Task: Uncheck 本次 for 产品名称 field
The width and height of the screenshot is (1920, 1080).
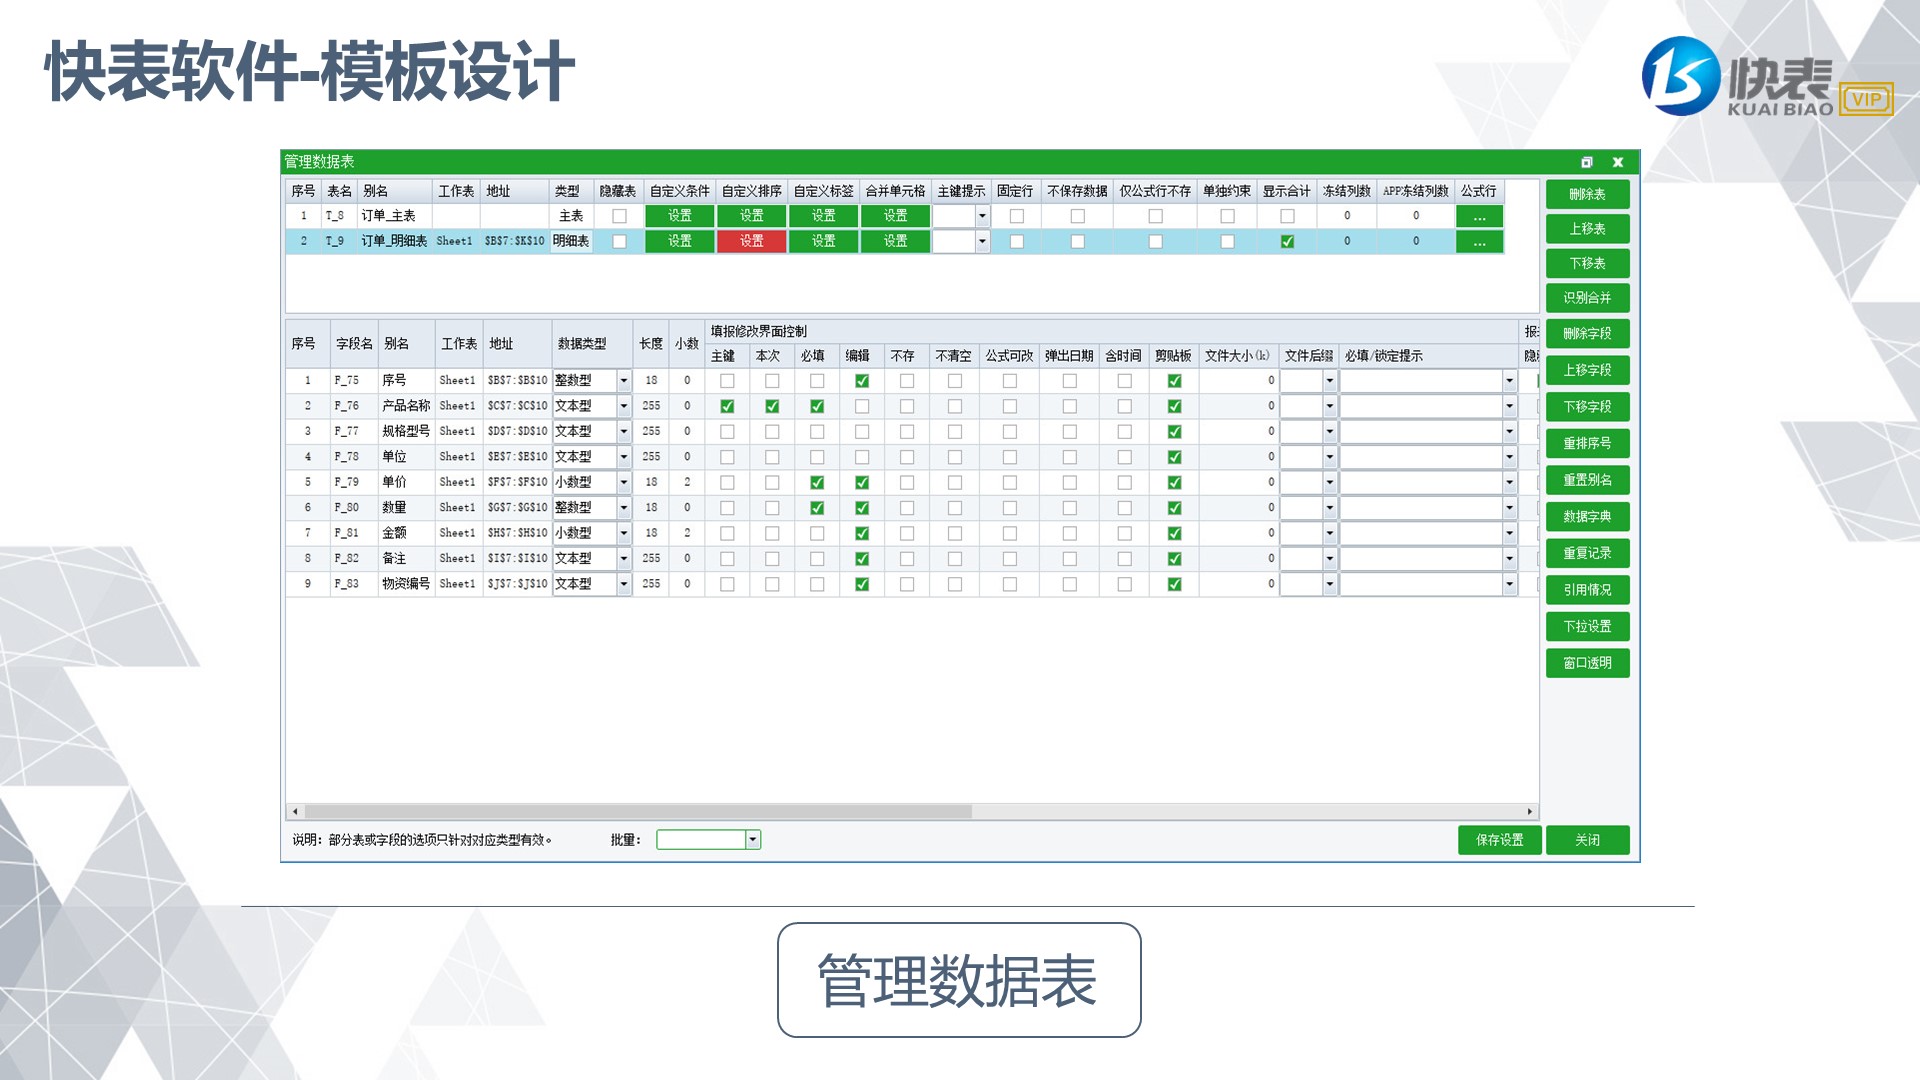Action: [772, 406]
